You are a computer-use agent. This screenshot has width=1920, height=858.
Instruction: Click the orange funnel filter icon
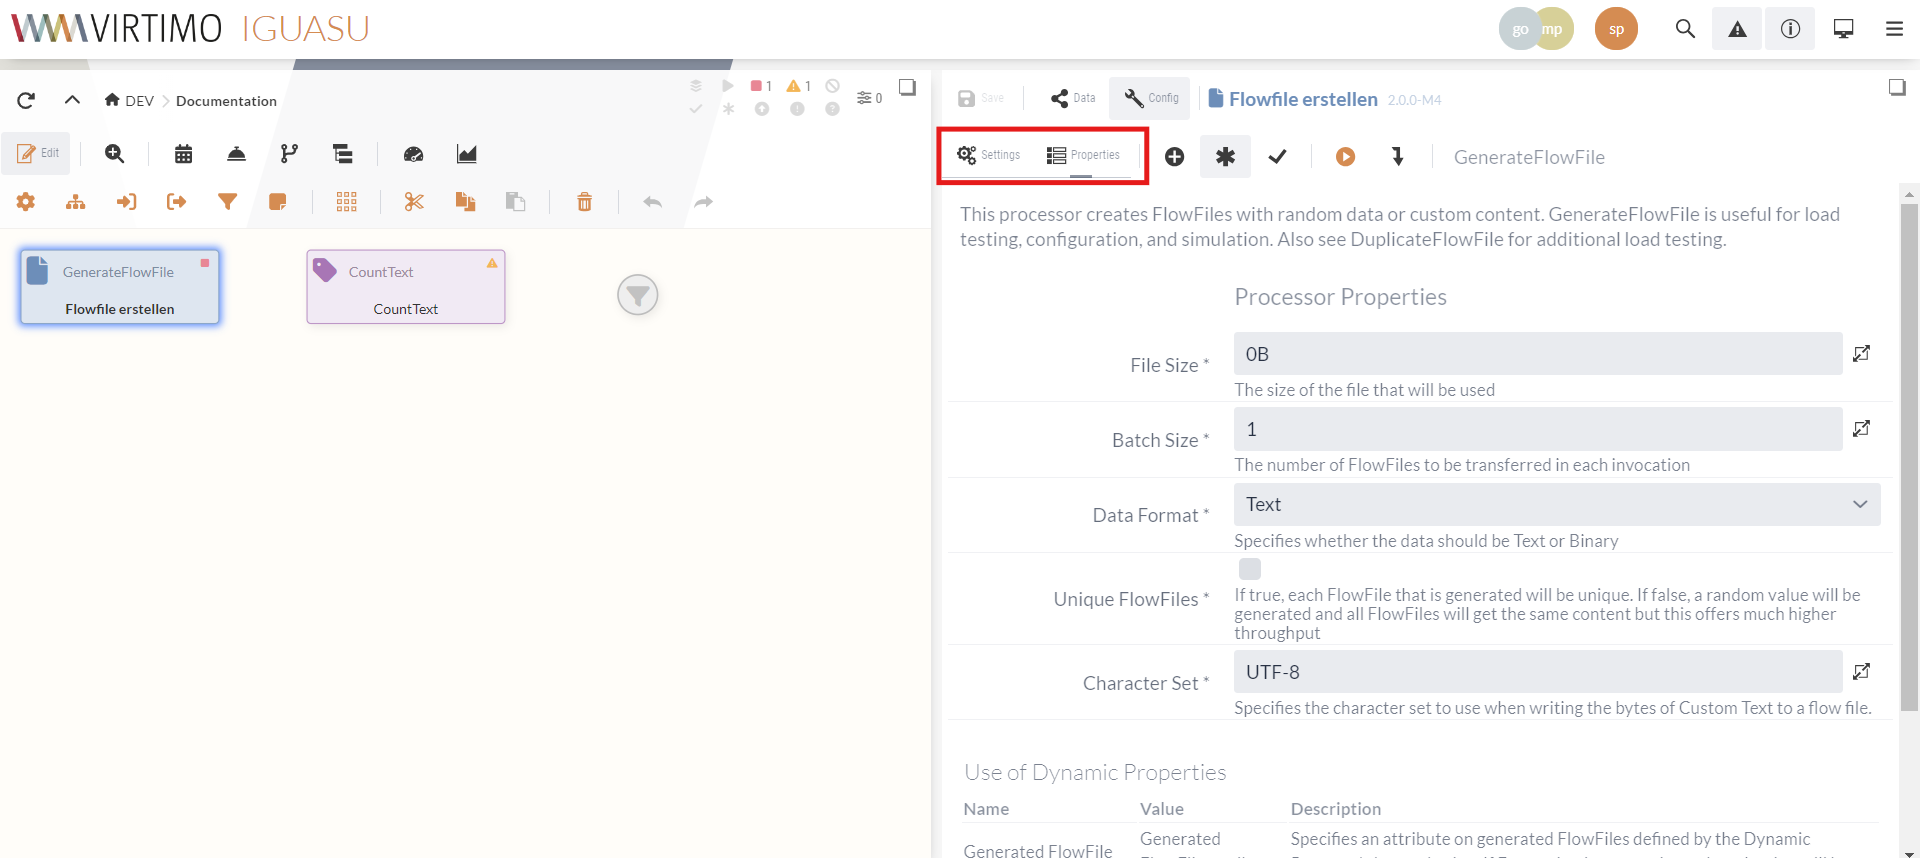click(x=227, y=202)
